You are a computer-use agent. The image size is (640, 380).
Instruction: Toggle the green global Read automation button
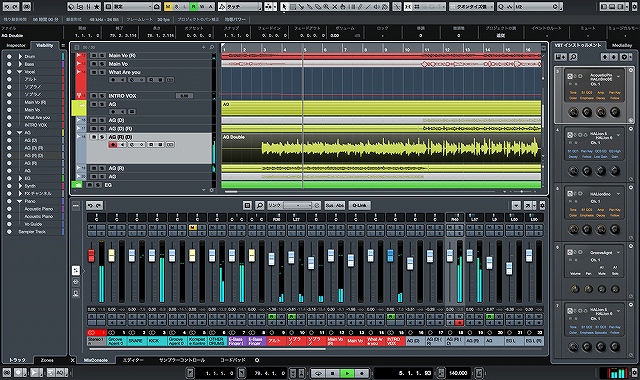click(194, 7)
